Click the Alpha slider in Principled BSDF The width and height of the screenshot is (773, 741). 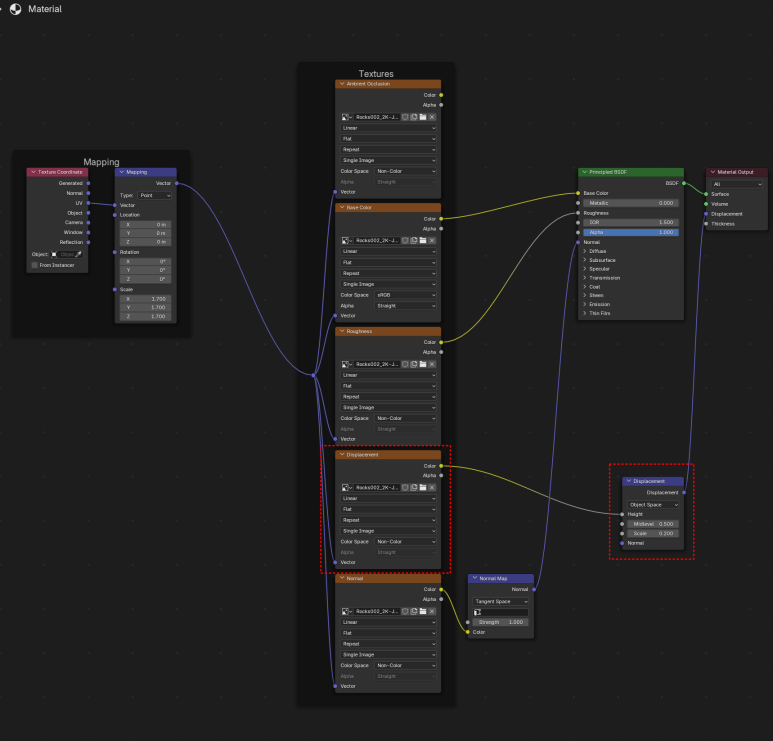(x=631, y=232)
